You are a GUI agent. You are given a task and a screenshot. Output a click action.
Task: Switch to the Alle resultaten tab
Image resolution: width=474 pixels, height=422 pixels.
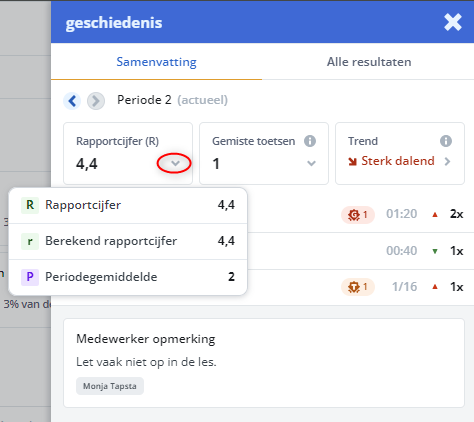[x=369, y=62]
